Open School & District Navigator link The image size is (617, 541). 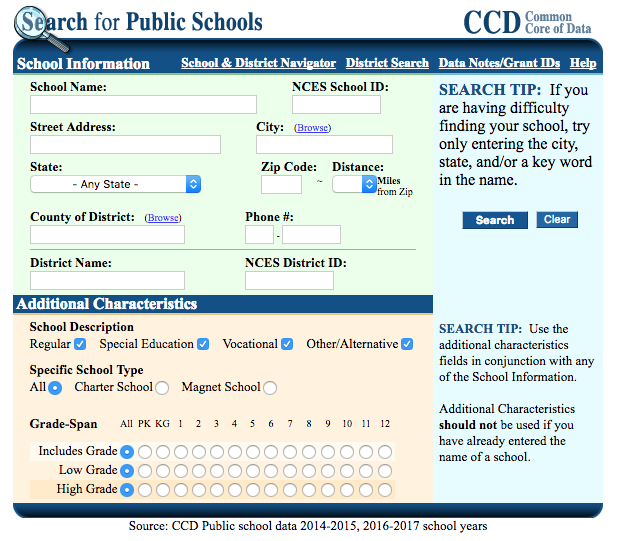click(259, 63)
